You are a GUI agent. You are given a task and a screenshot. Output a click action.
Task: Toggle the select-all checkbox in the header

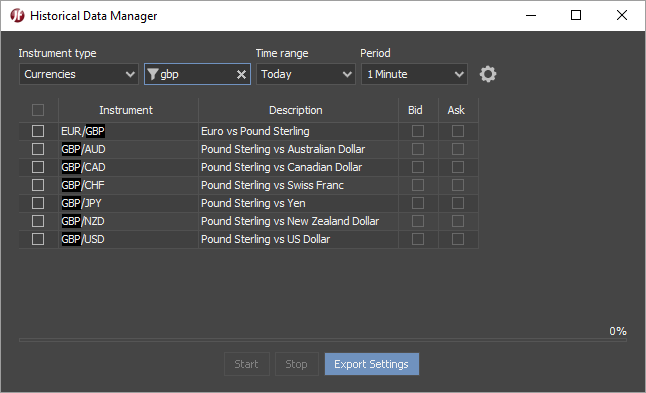38,110
